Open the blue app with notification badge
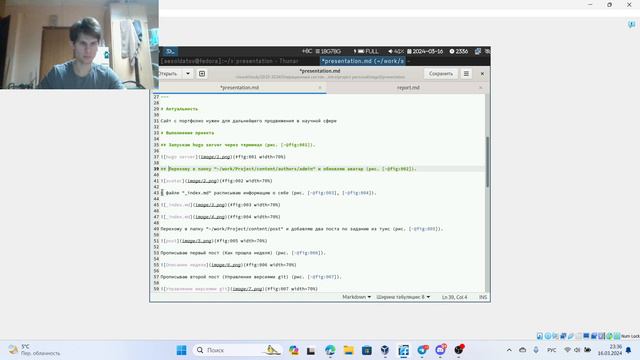Viewport: 640px width, 360px height. tap(422, 350)
